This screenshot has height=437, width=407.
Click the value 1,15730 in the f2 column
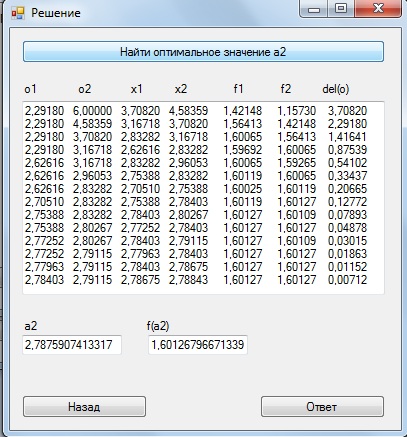(x=296, y=111)
